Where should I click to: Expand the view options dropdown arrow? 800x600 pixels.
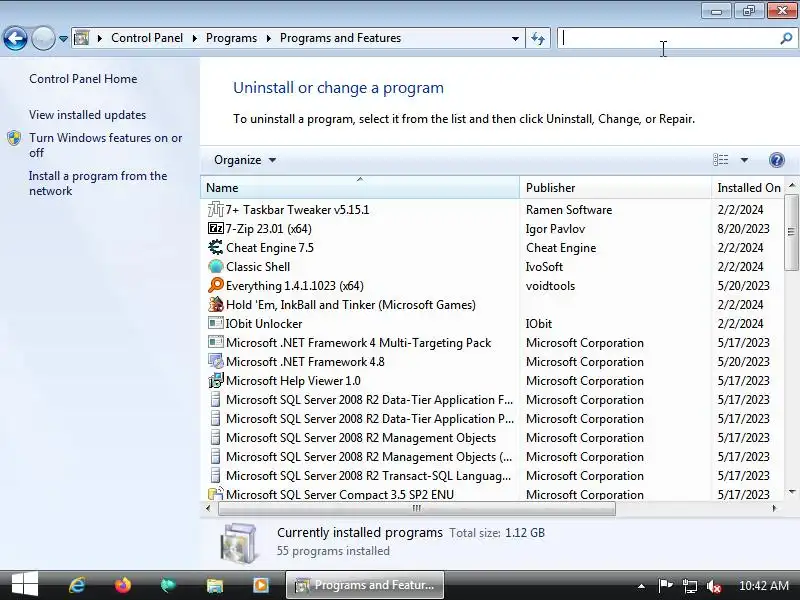(x=744, y=160)
